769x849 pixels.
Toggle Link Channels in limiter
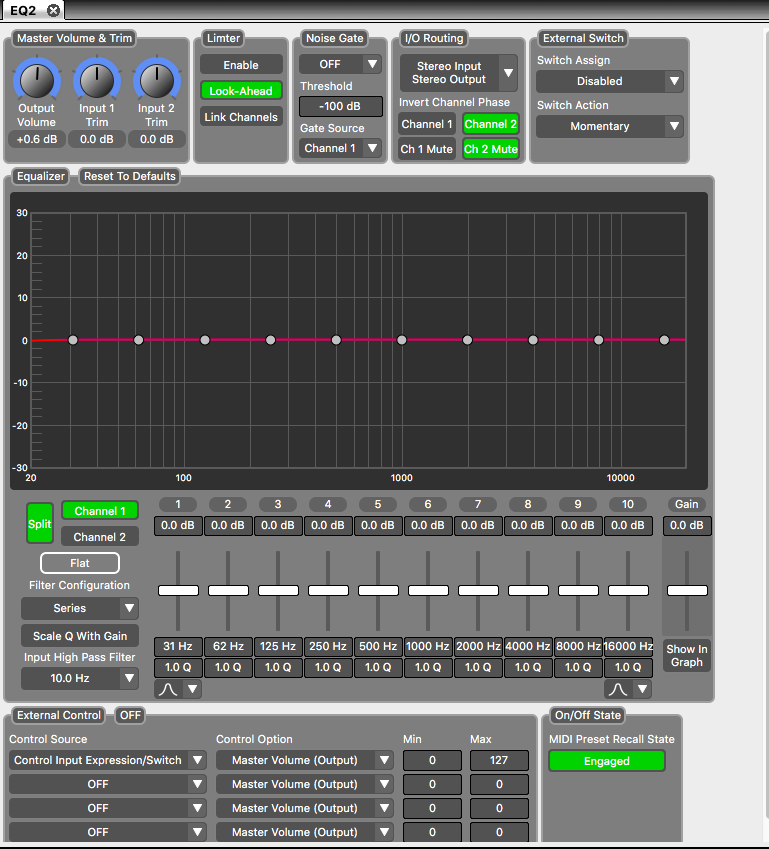pos(241,116)
